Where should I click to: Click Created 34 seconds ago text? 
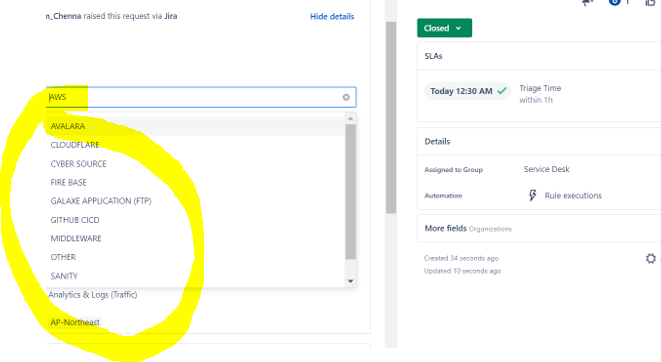[x=461, y=258]
